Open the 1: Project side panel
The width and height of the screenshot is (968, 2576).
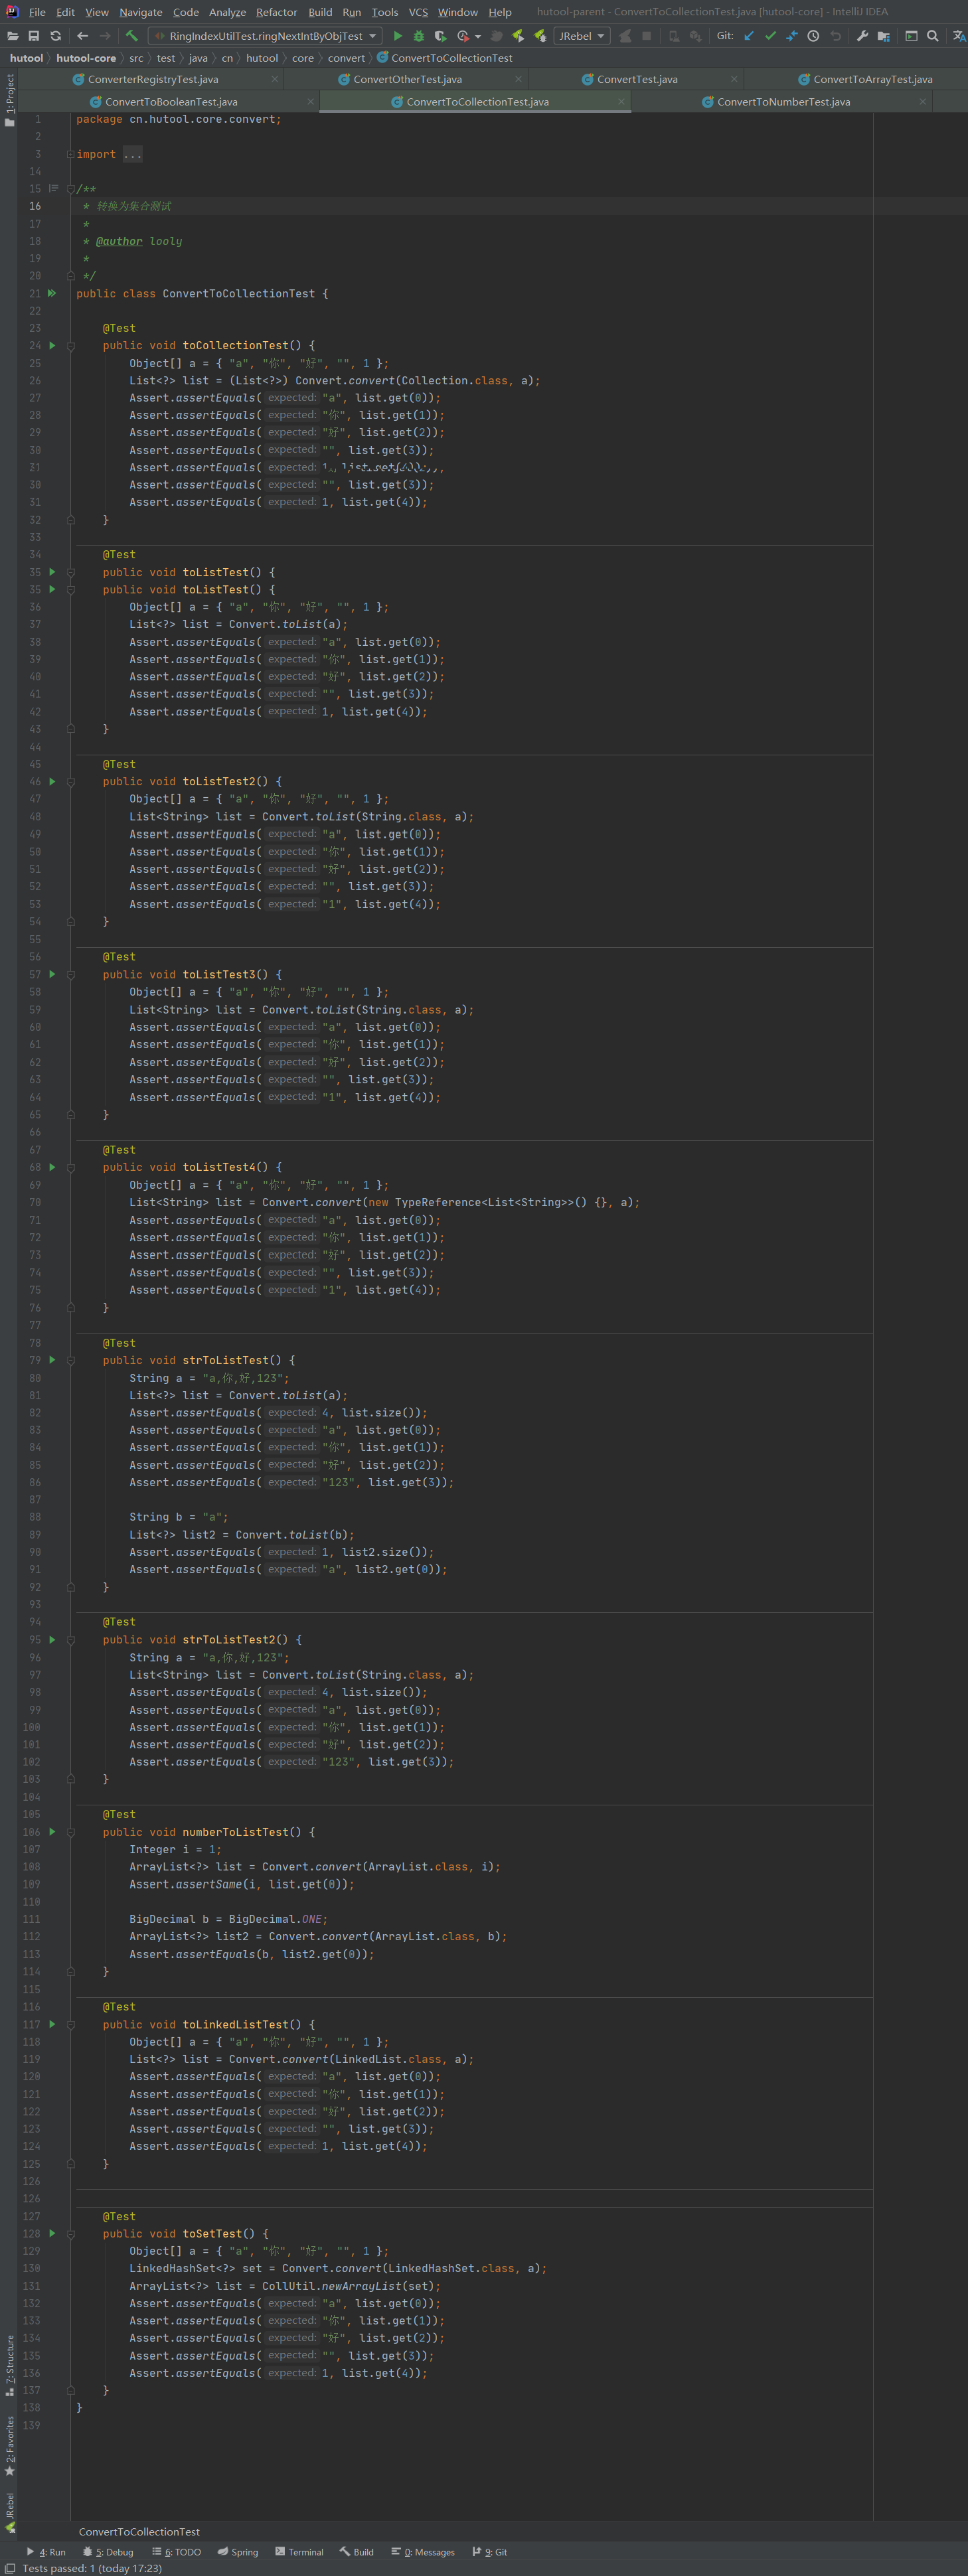tap(10, 101)
